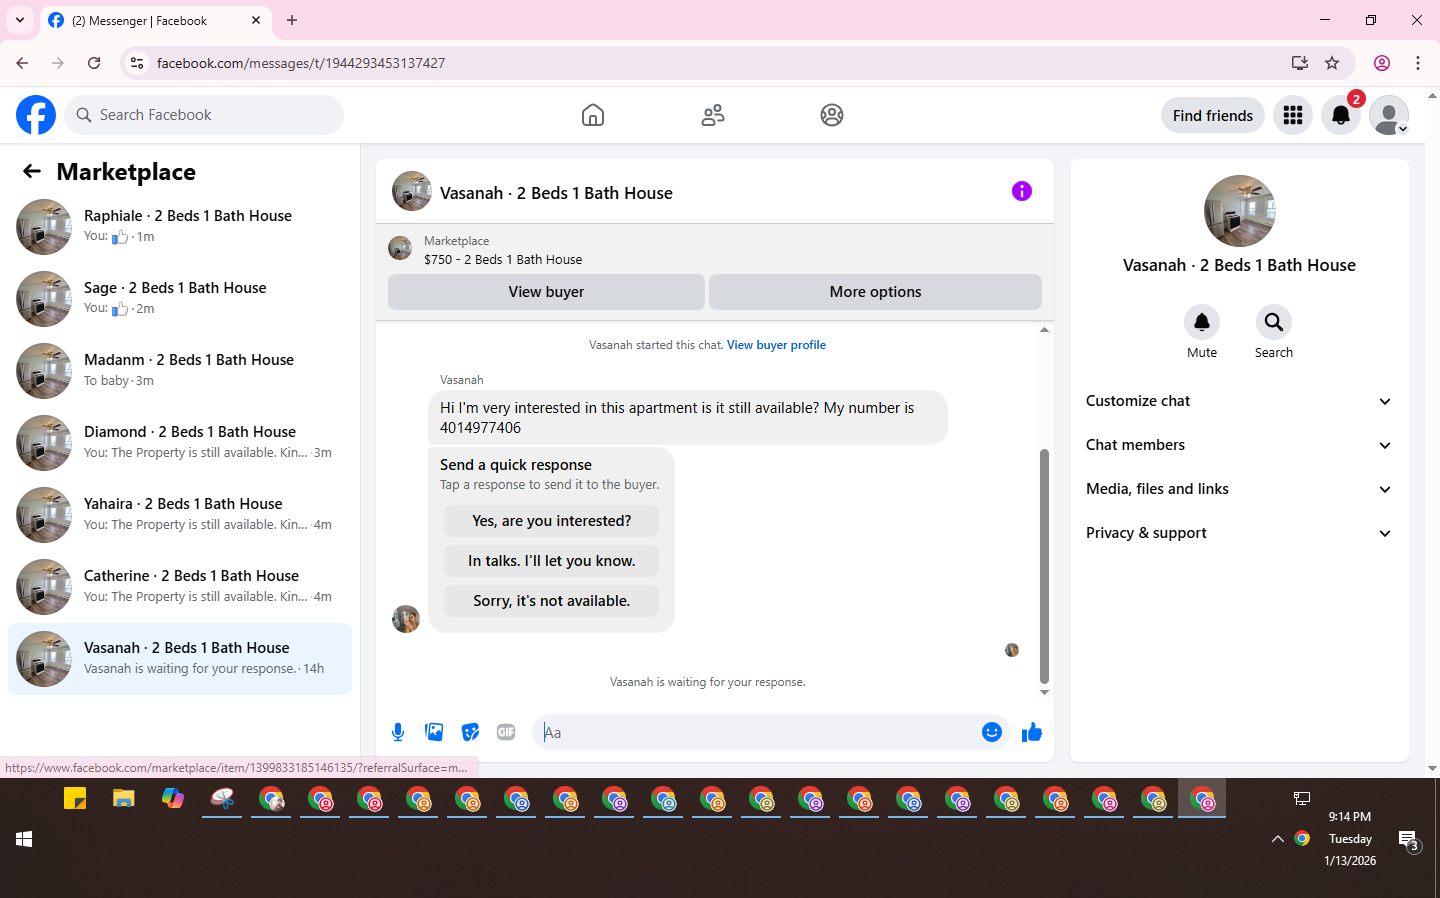Click the Find friends button
Image resolution: width=1440 pixels, height=898 pixels.
click(x=1212, y=115)
